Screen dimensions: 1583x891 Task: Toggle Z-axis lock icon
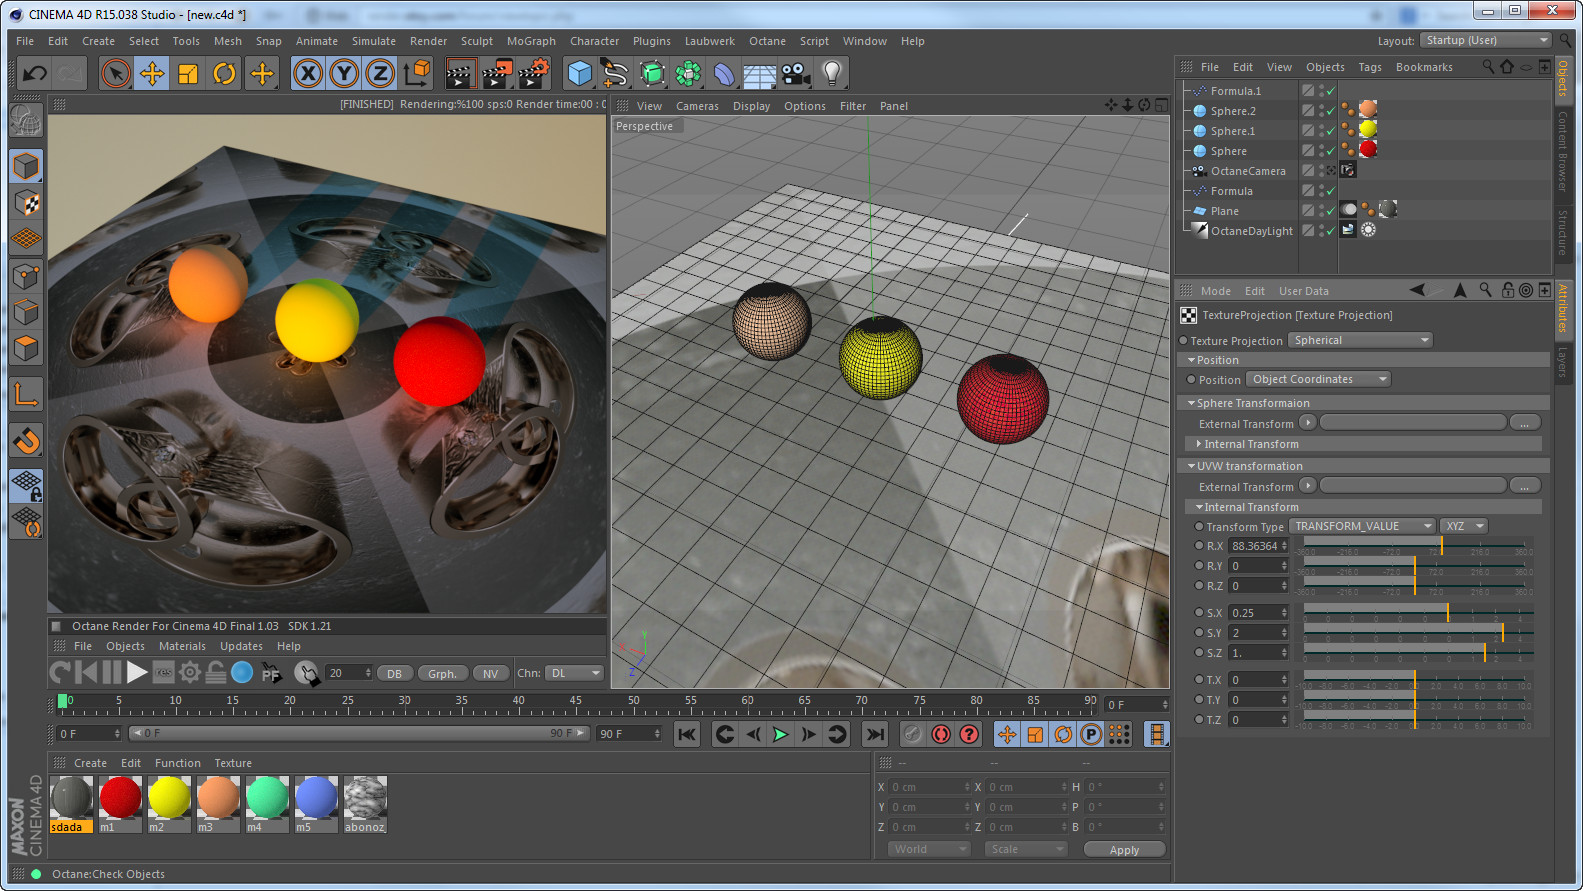click(x=380, y=73)
